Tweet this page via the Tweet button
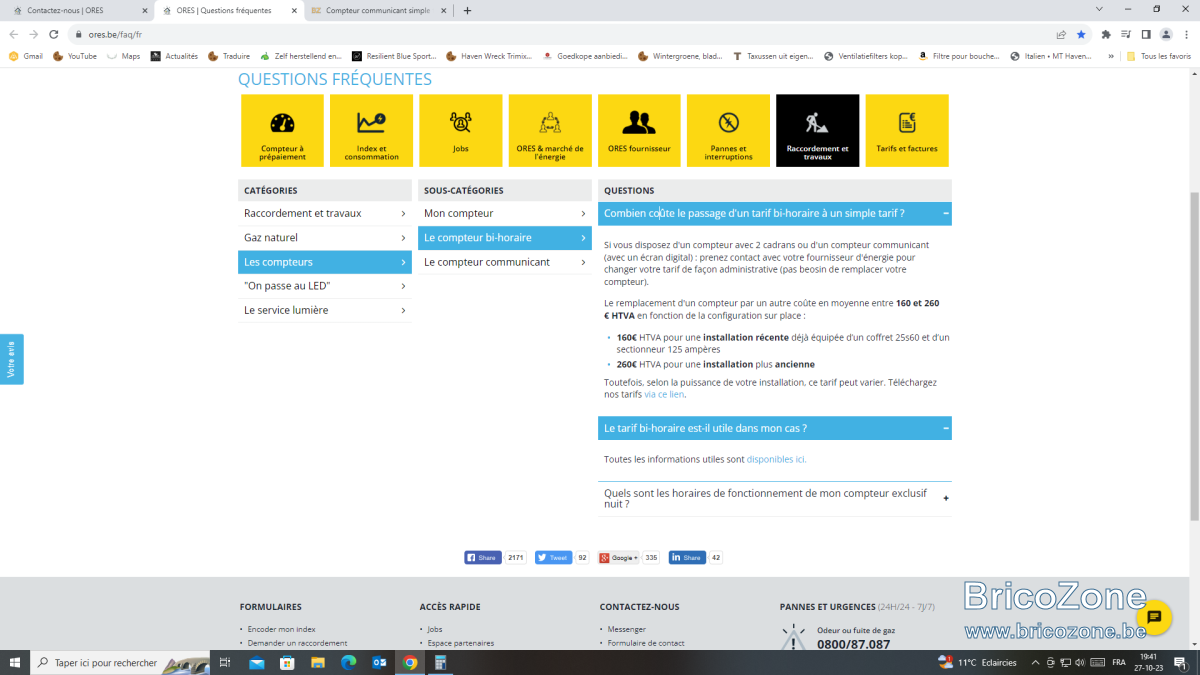 tap(554, 558)
